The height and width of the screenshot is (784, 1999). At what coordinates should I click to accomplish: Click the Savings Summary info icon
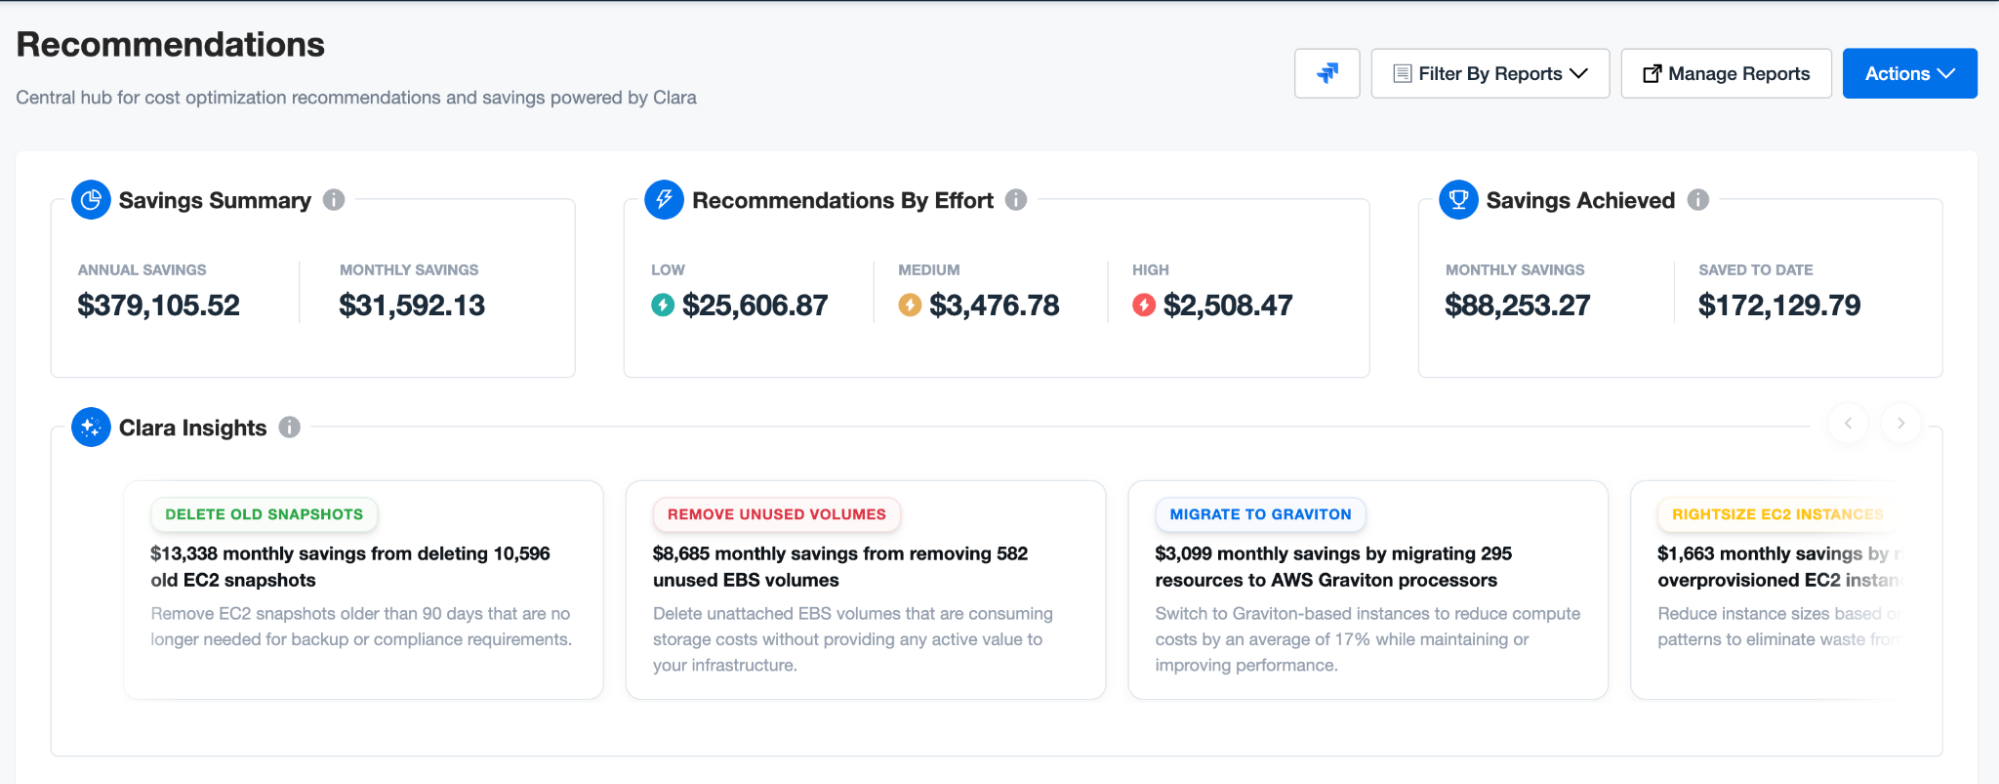point(334,200)
